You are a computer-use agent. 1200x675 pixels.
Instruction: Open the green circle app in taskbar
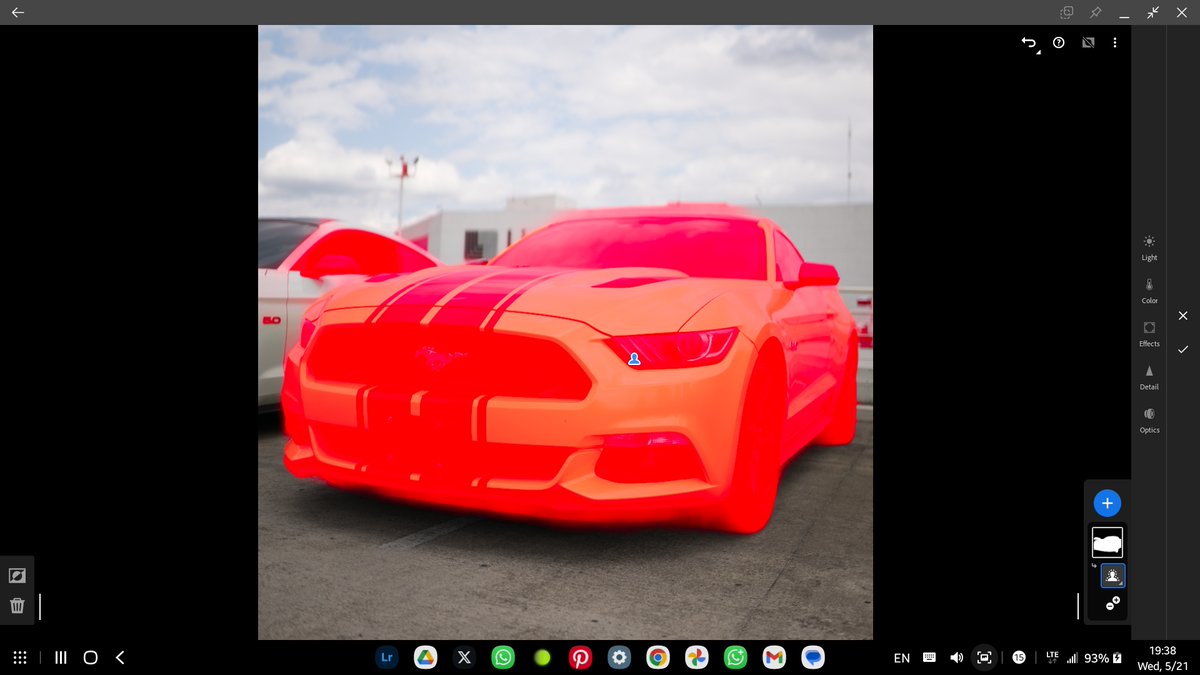click(x=542, y=658)
